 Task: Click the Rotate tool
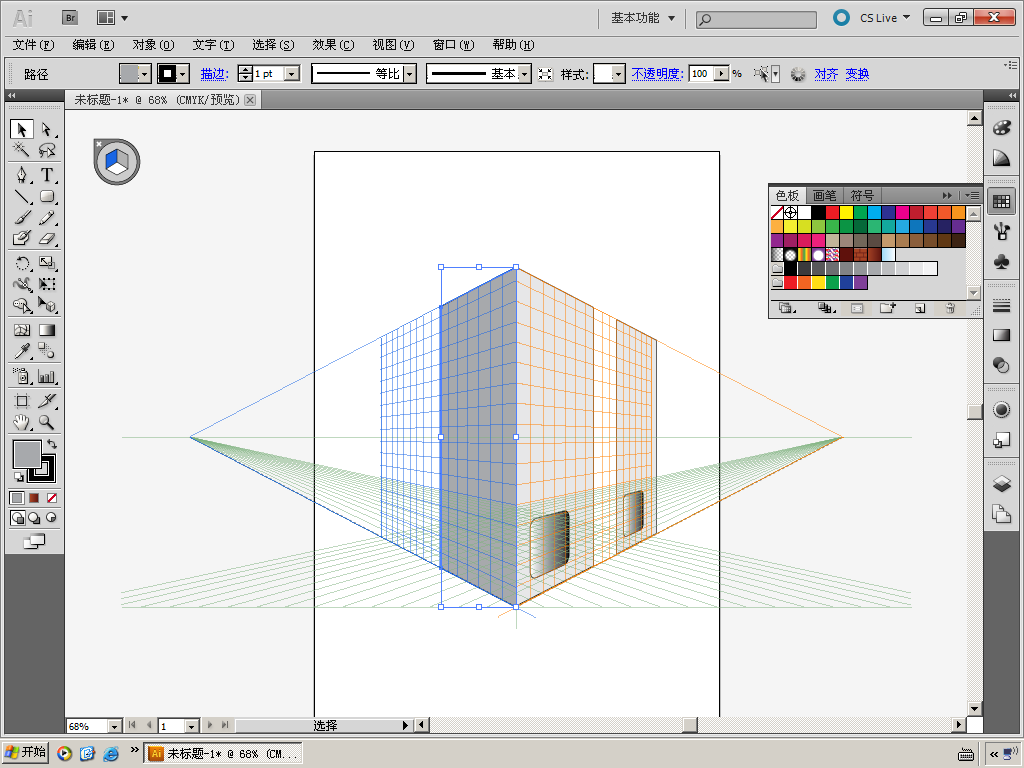[21, 263]
